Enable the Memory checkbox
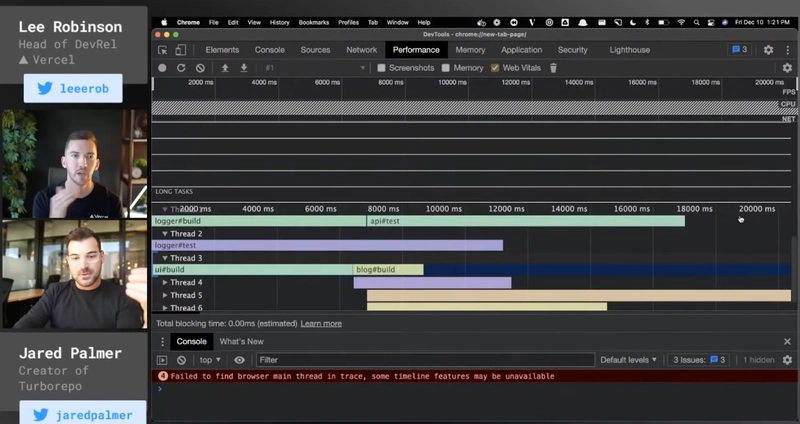This screenshot has width=800, height=424. tap(446, 68)
